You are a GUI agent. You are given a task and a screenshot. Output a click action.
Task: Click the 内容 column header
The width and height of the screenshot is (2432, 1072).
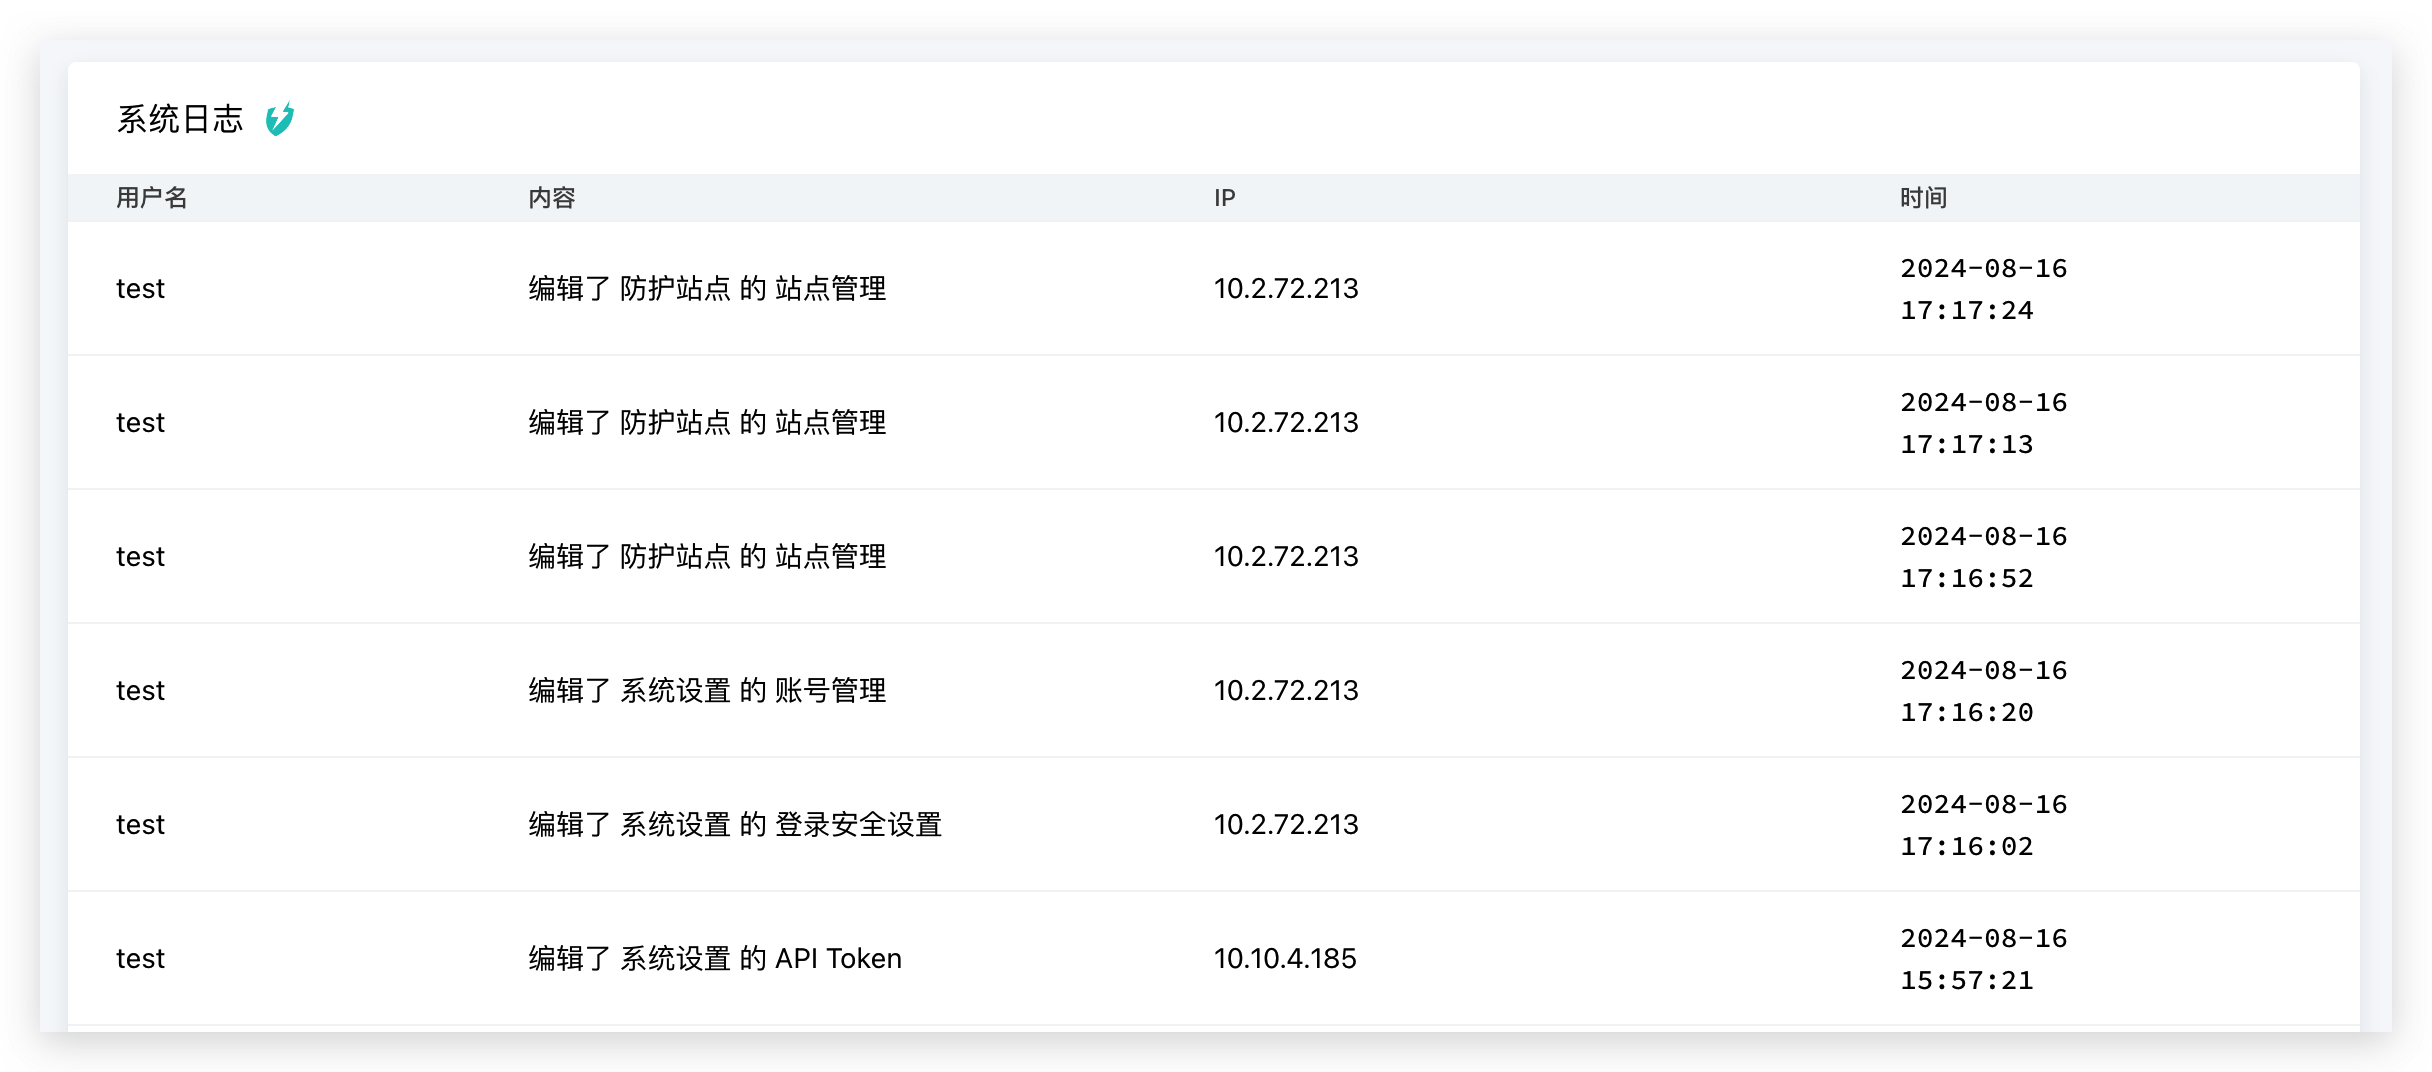552,198
